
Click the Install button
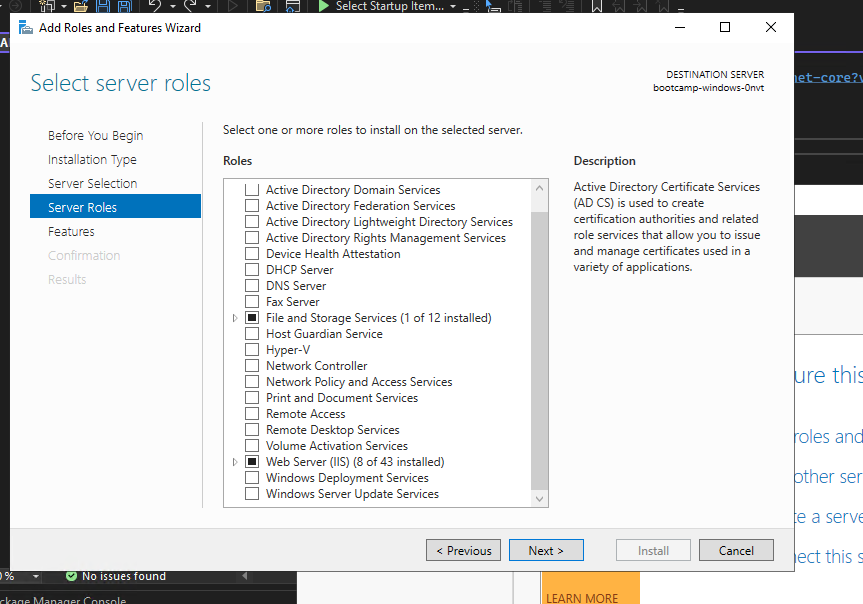click(x=653, y=550)
